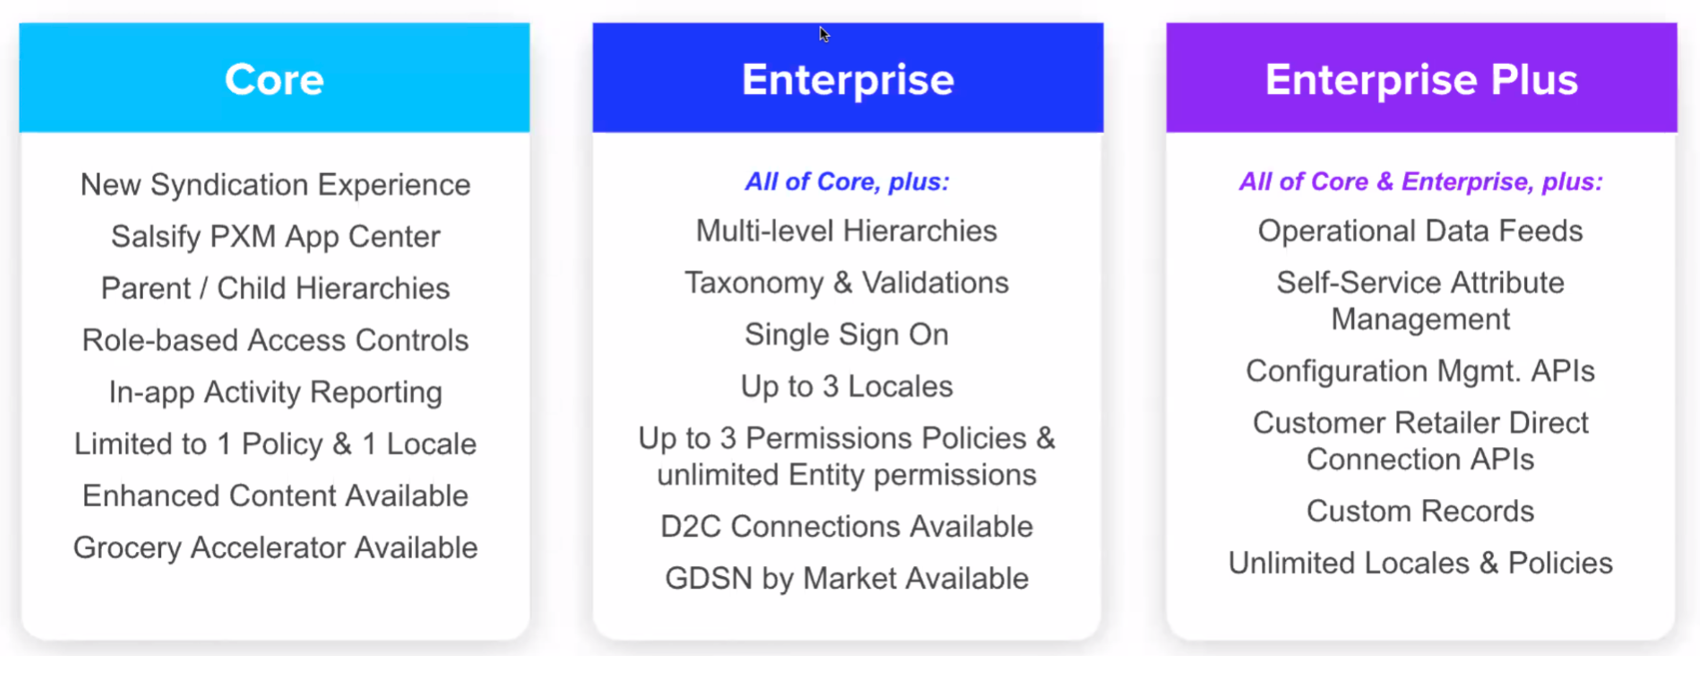Open Salsify PXM App Center item

[275, 237]
